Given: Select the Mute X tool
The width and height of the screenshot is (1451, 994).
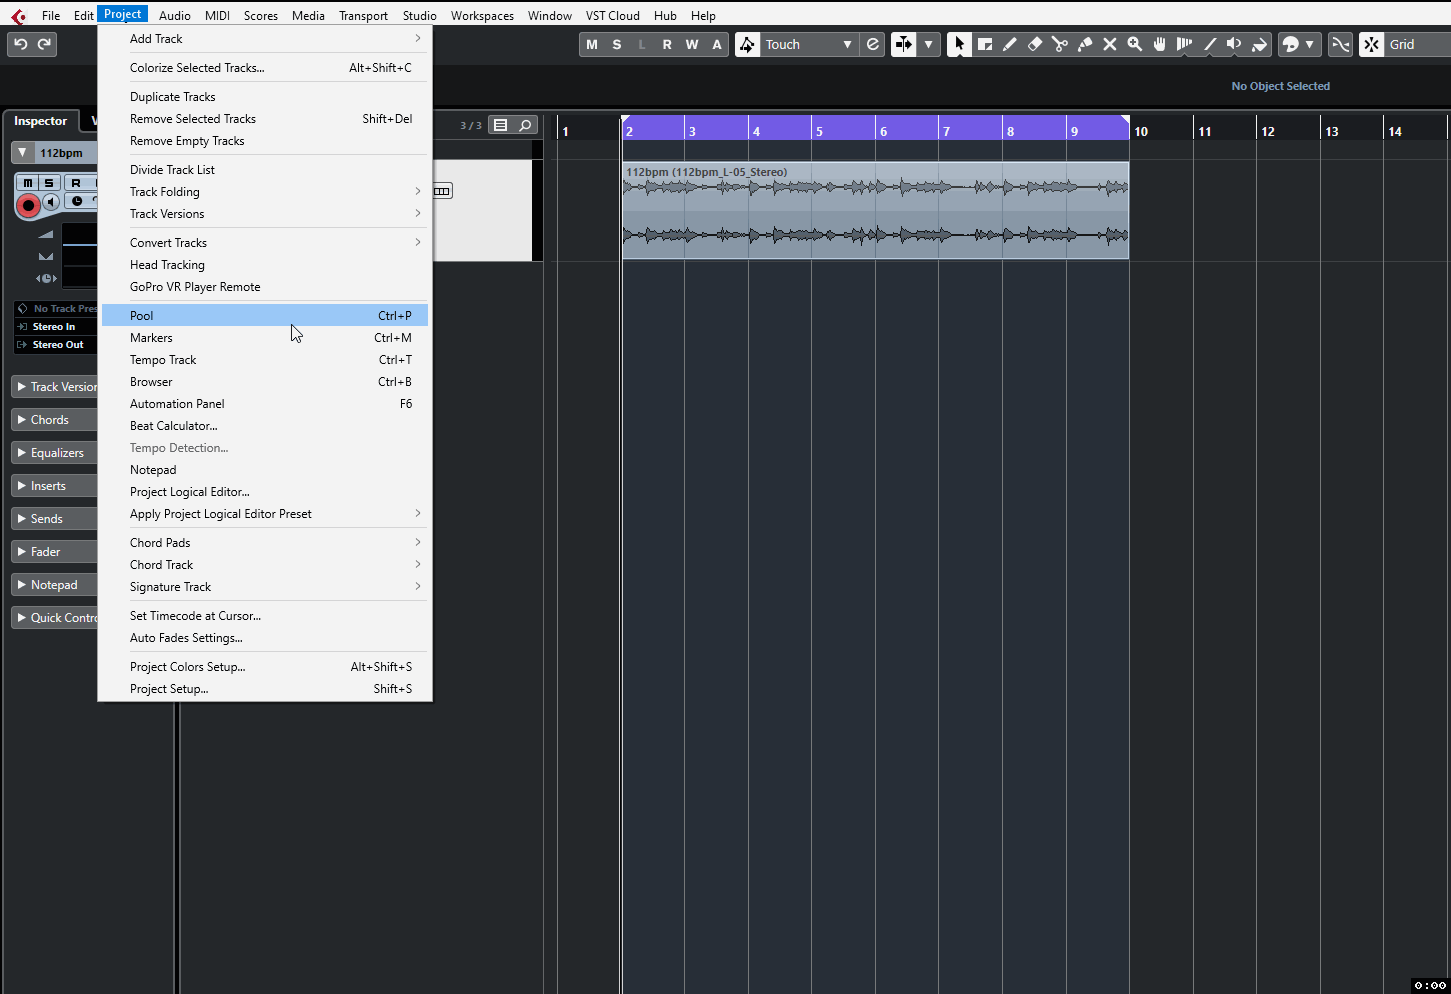Looking at the screenshot, I should click(1110, 44).
